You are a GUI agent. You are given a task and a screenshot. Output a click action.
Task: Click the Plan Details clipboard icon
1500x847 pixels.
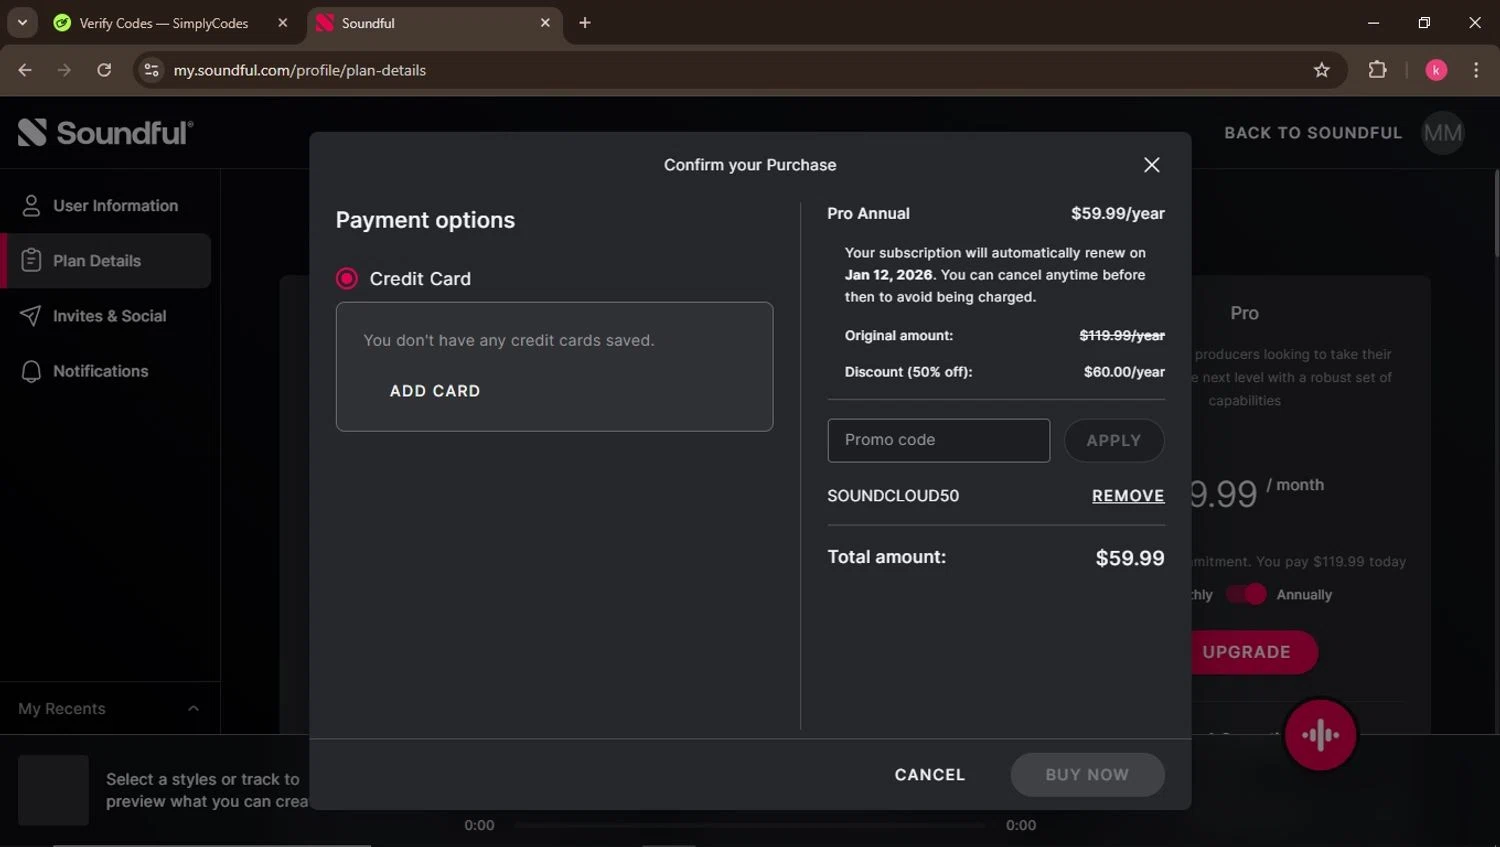click(x=31, y=261)
